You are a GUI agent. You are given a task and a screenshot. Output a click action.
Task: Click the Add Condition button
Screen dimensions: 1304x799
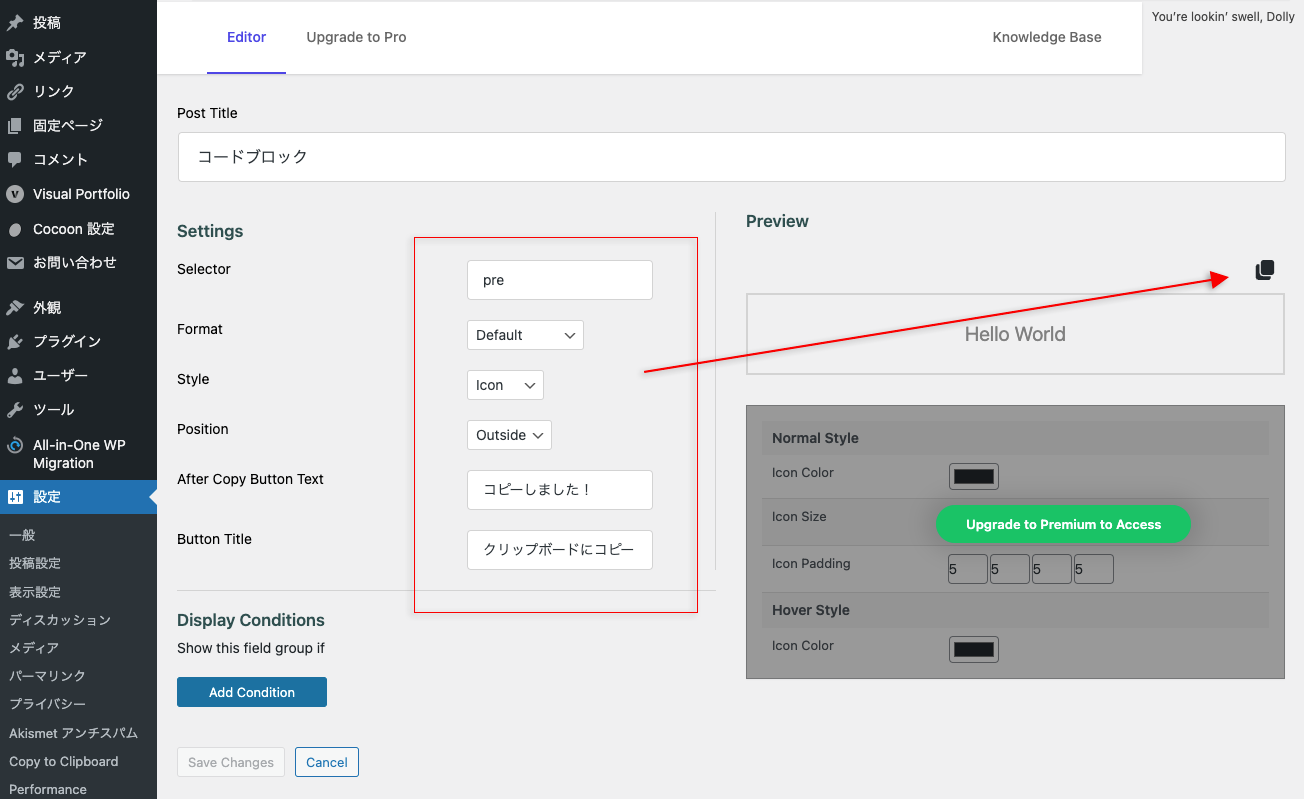251,691
